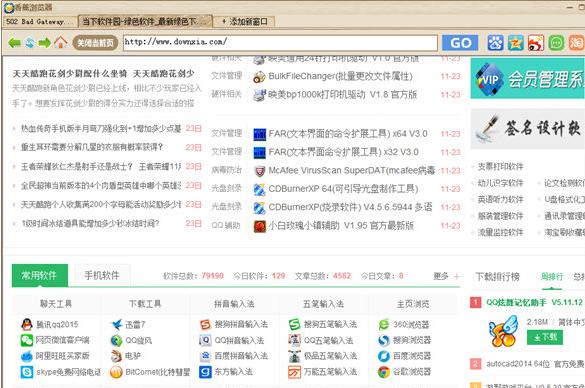This screenshot has width=585, height=388.
Task: Open 小白玫瑰小镇辅助 V1.95 link
Action: (x=341, y=225)
